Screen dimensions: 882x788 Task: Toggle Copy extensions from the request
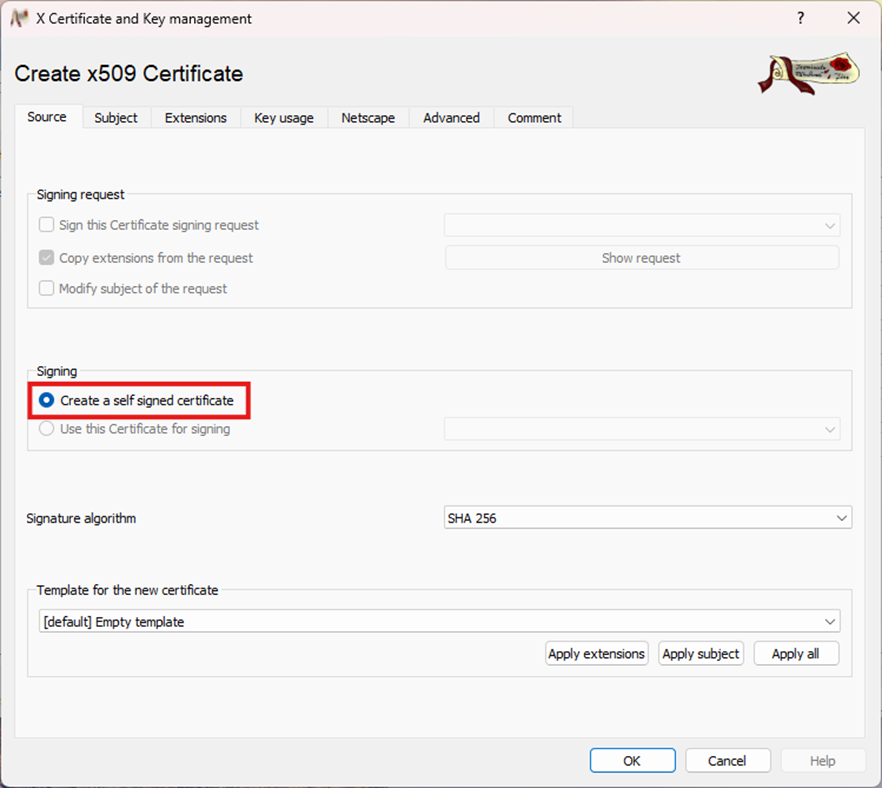[x=46, y=258]
